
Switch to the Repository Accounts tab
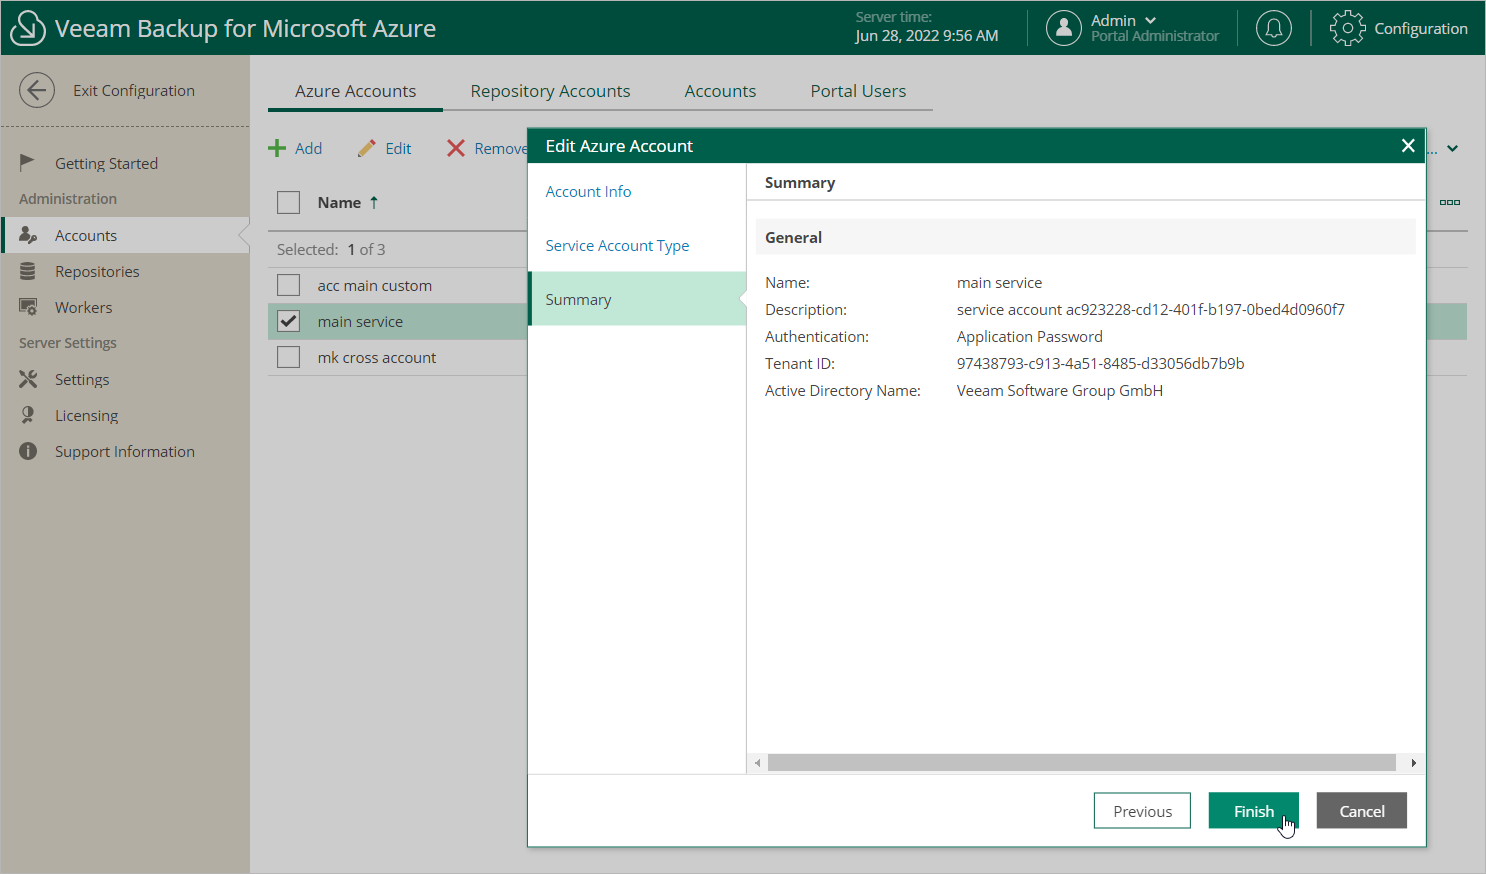[550, 91]
